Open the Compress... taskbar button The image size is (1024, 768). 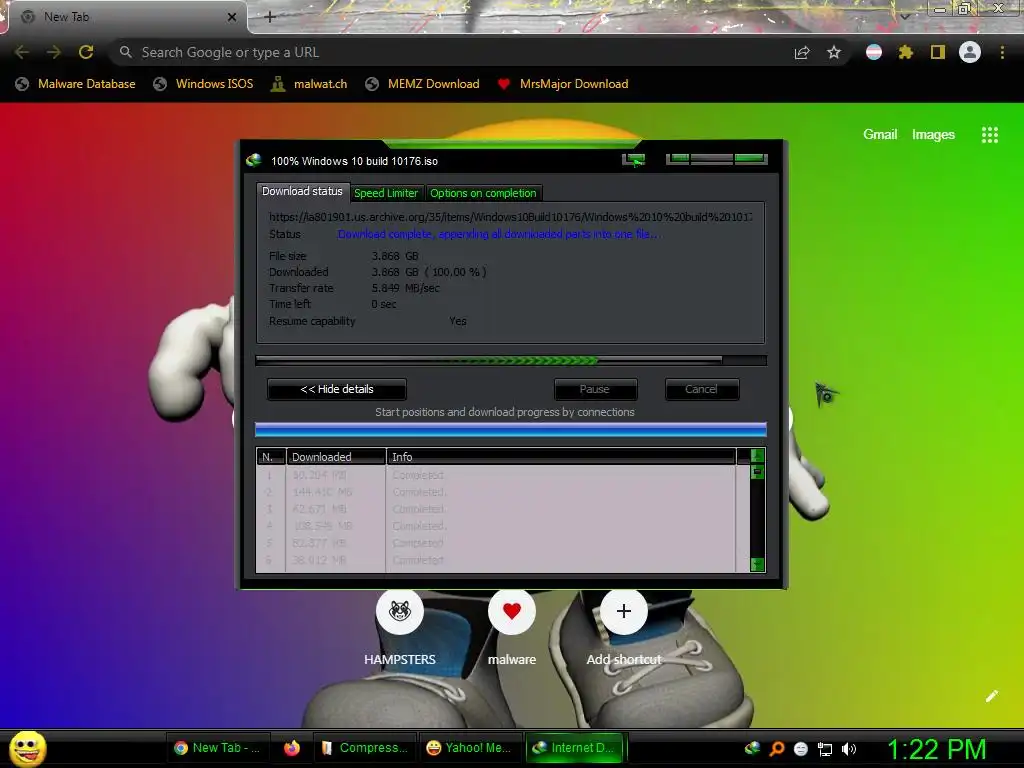click(366, 748)
